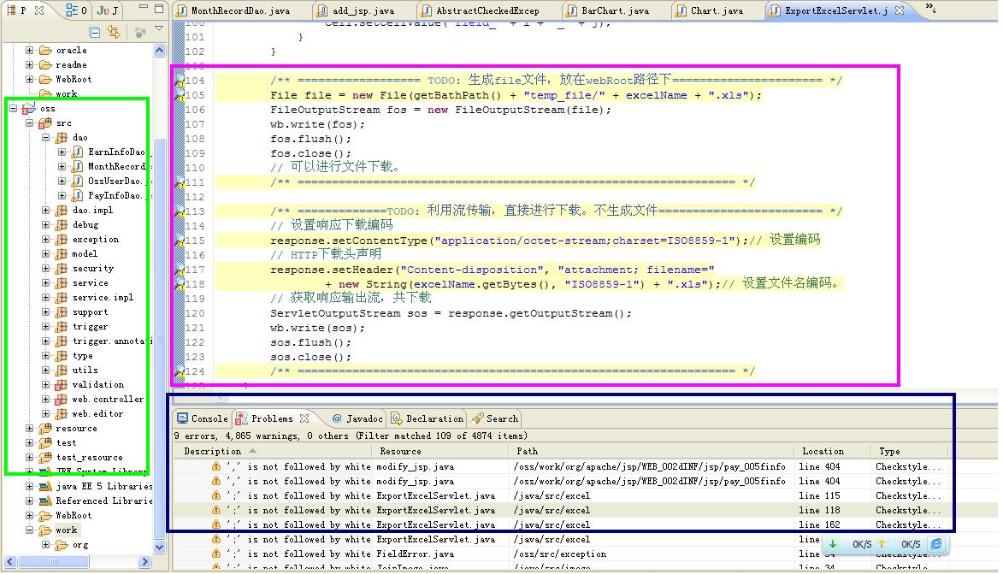This screenshot has height=574, width=1004.
Task: Select the EarnInfoDao file icon
Action: (77, 152)
